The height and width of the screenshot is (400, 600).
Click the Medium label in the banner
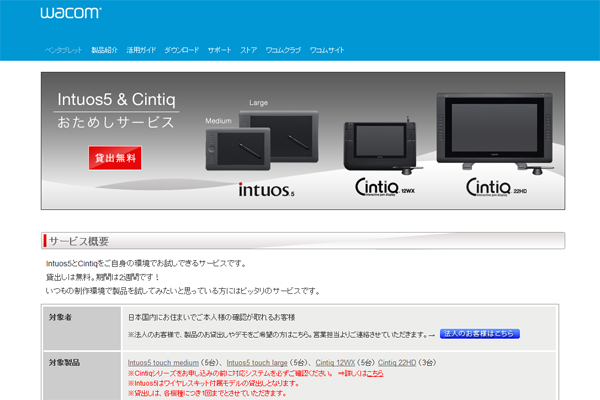(x=218, y=121)
